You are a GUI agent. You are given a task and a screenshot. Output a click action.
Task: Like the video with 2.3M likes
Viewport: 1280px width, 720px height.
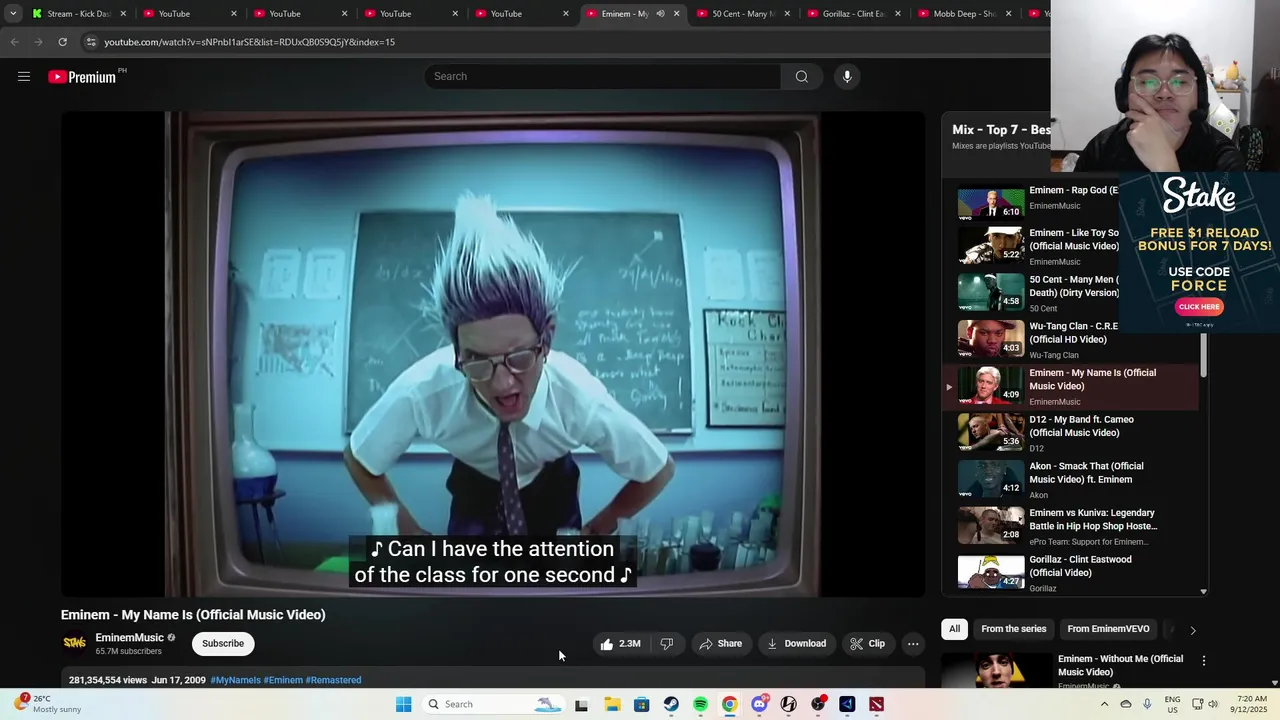(x=620, y=644)
